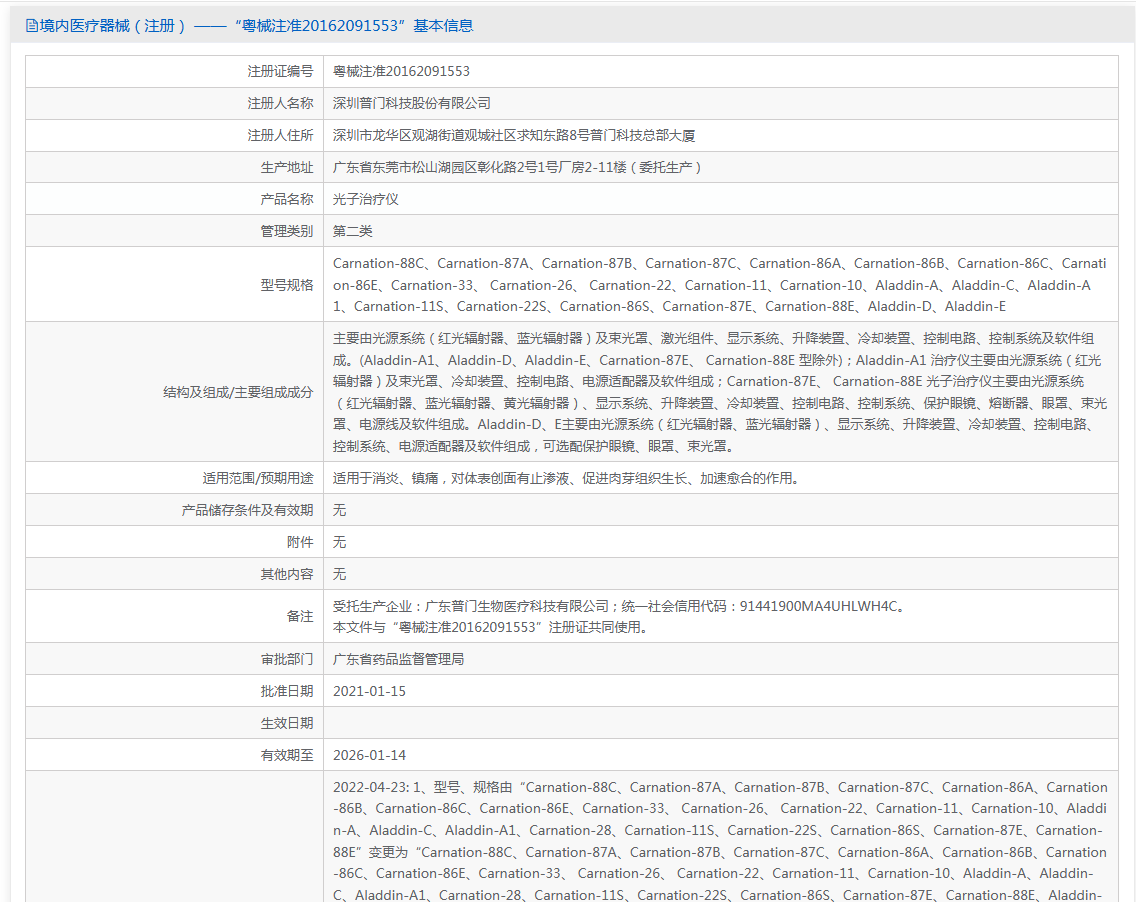Screen dimensions: 1136x902
Task: Click the model list starting with Carnation-88C
Action: [x=719, y=285]
